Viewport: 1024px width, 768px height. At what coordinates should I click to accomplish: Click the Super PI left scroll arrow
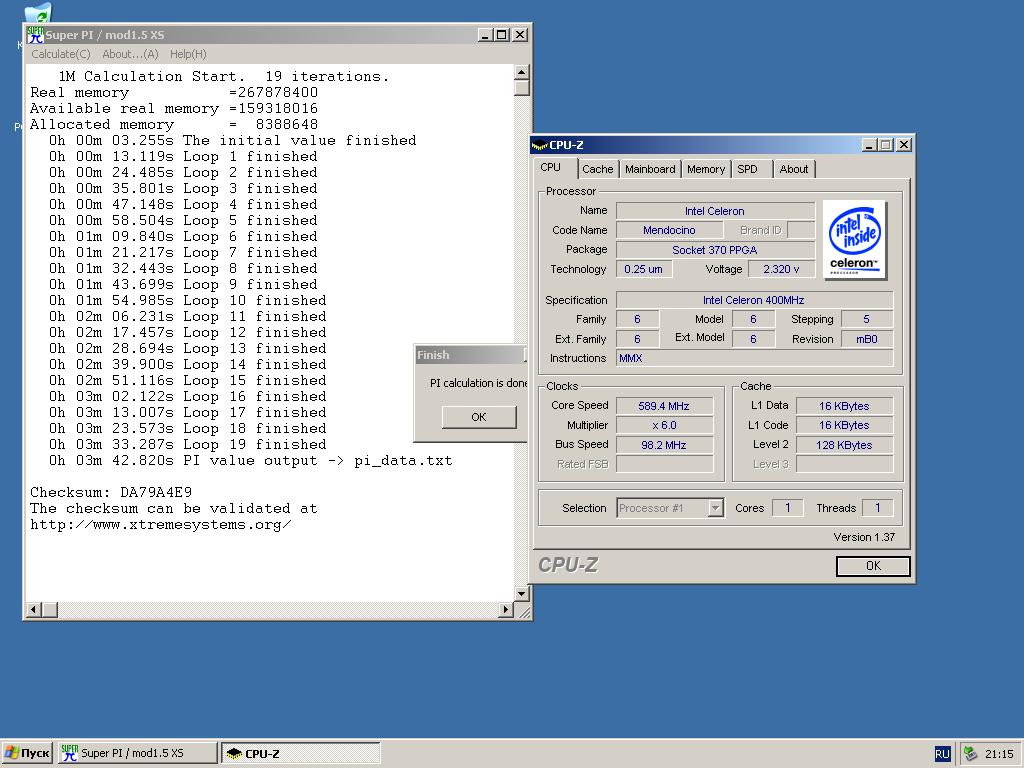[x=34, y=610]
